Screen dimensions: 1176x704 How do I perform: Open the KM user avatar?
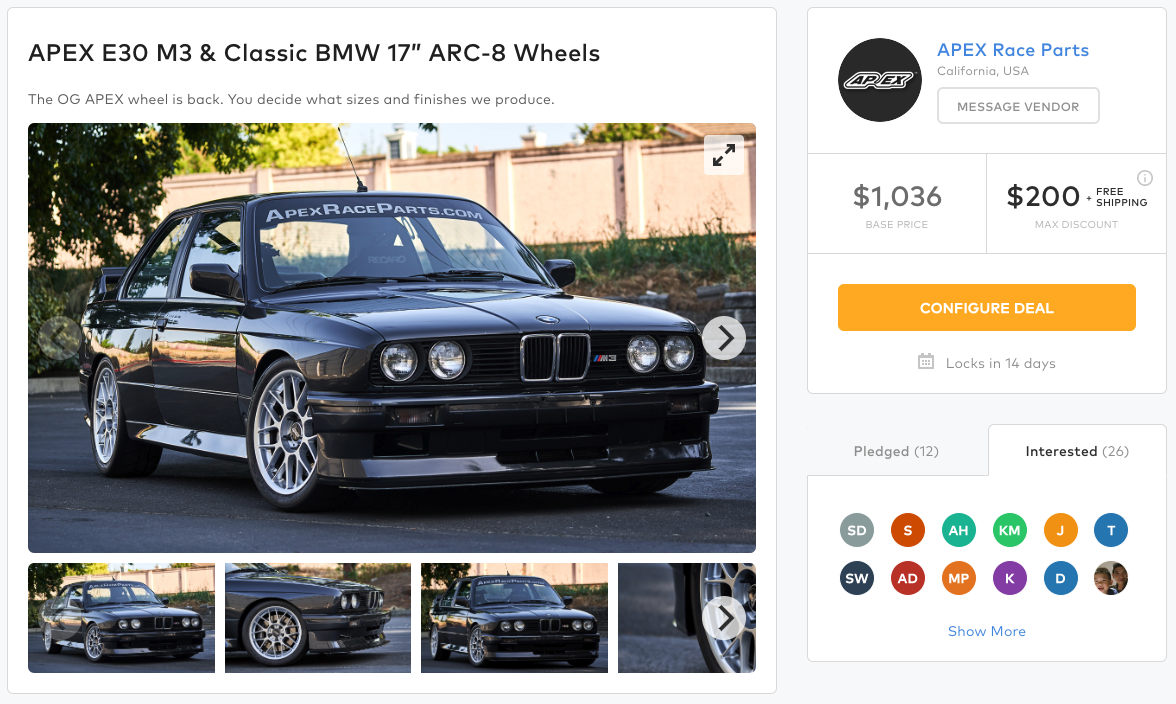(x=1010, y=530)
